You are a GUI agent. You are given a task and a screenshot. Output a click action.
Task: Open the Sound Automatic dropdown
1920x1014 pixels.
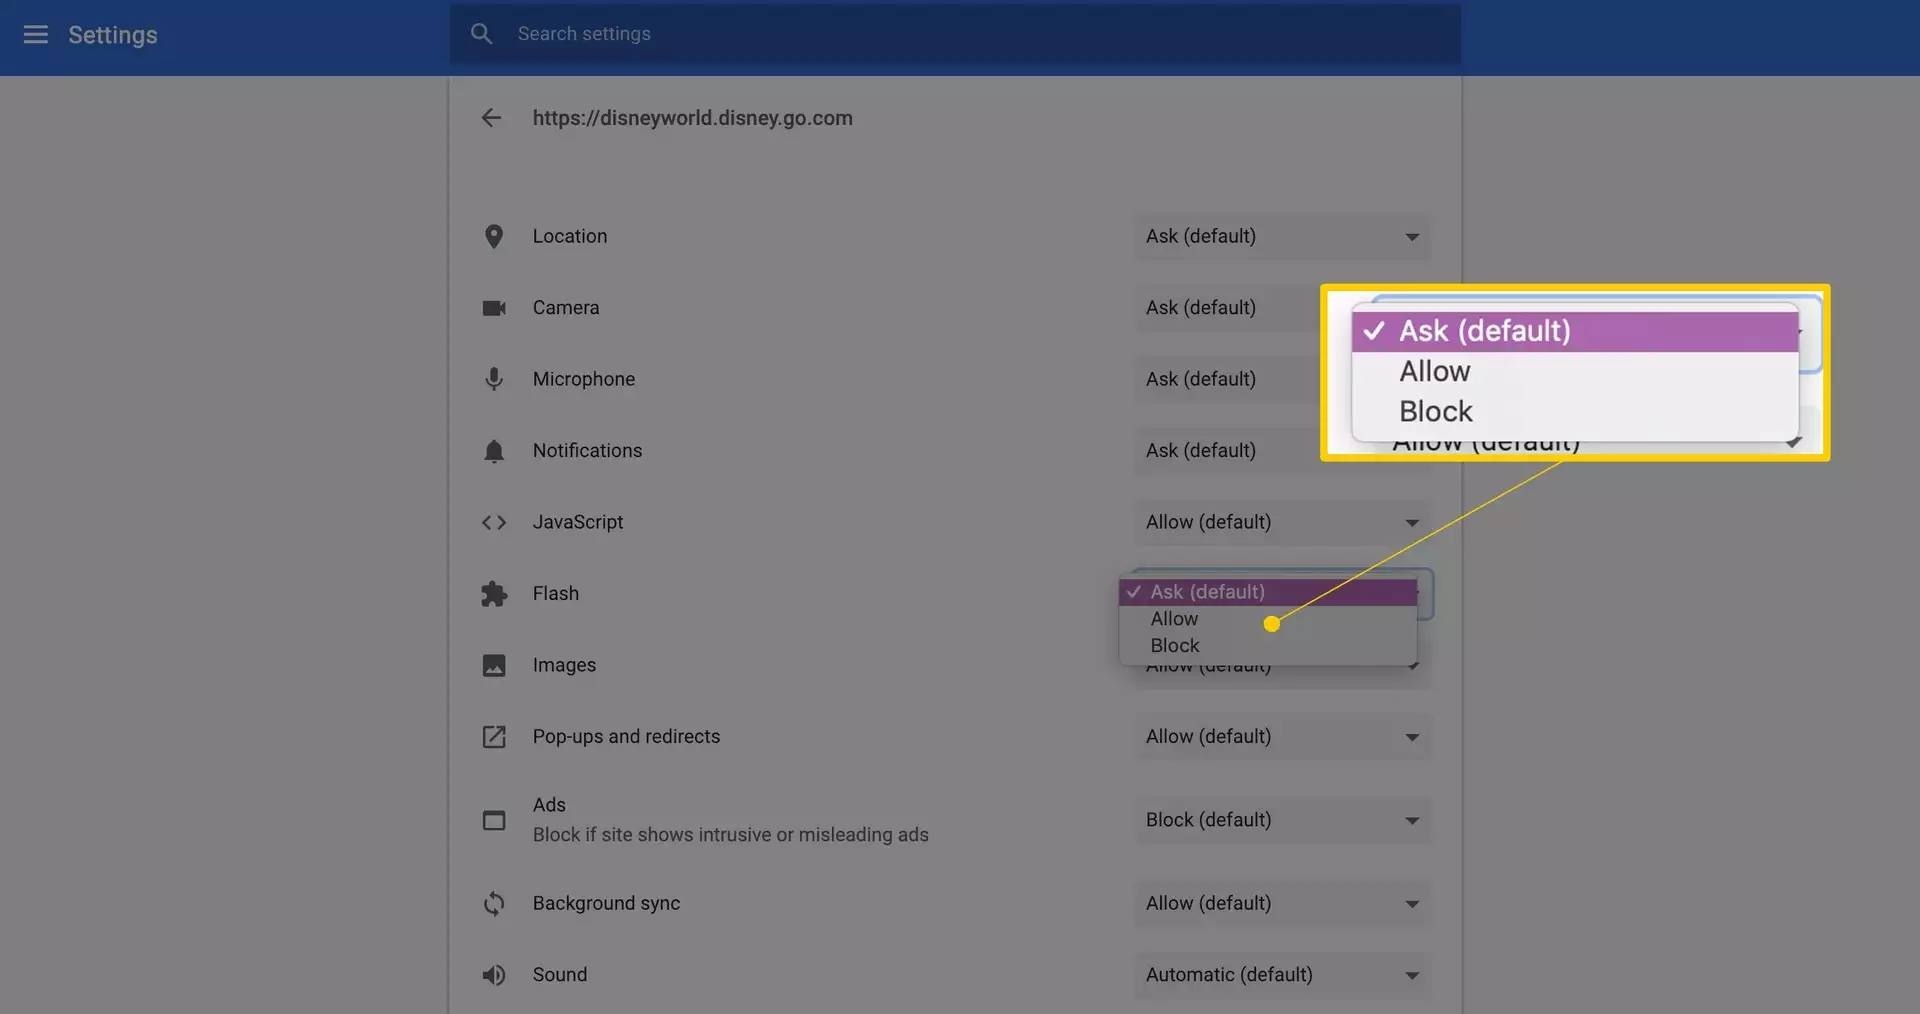(1282, 975)
